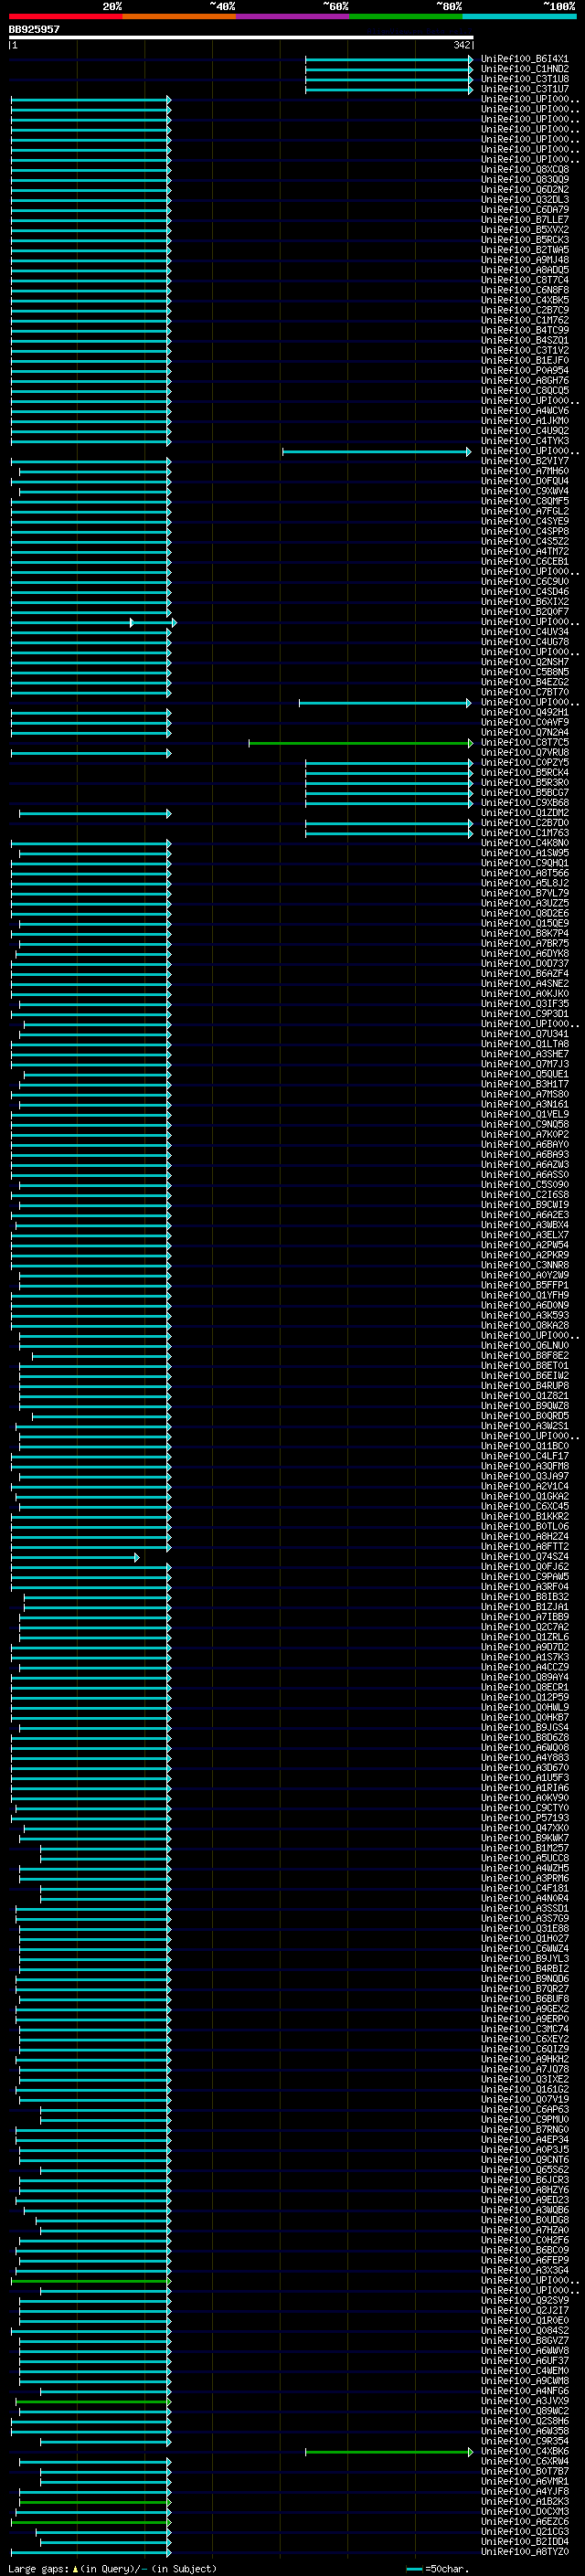Click the UniRef100_A8T566 label
Viewport: 585px width, 2576px height.
point(525,873)
